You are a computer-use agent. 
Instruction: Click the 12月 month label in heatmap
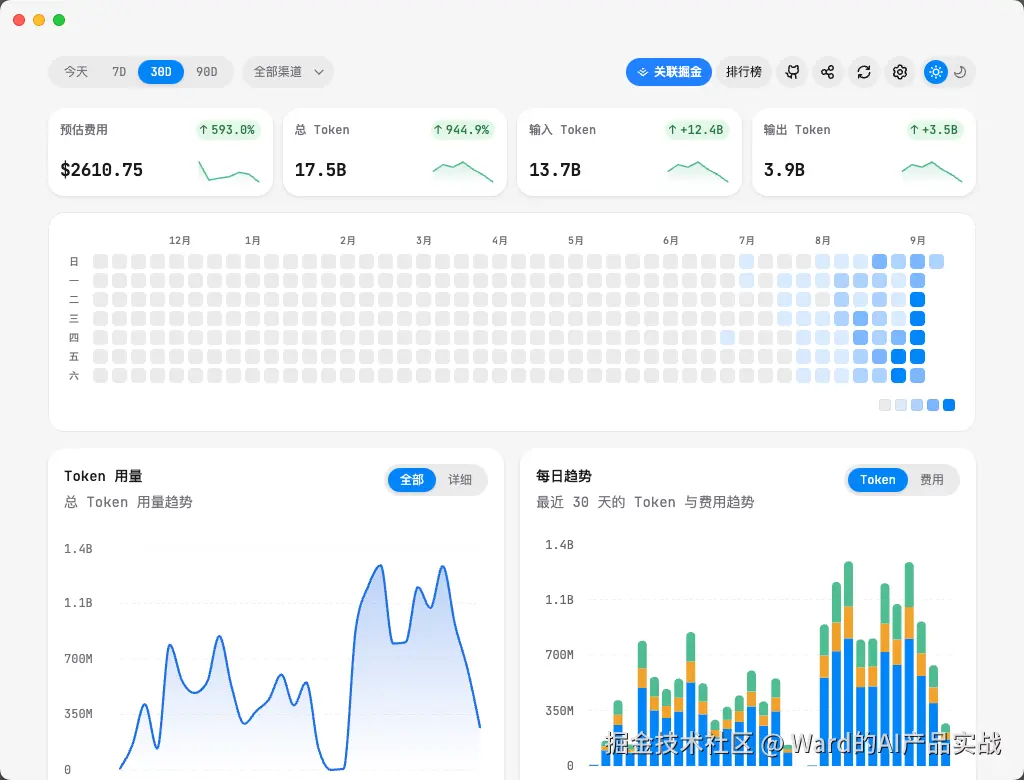pyautogui.click(x=180, y=240)
